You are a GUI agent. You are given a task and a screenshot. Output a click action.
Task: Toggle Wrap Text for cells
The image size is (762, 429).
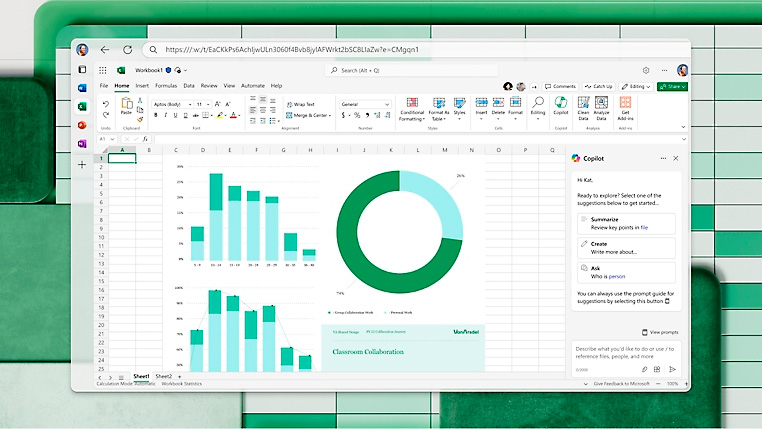pyautogui.click(x=299, y=104)
